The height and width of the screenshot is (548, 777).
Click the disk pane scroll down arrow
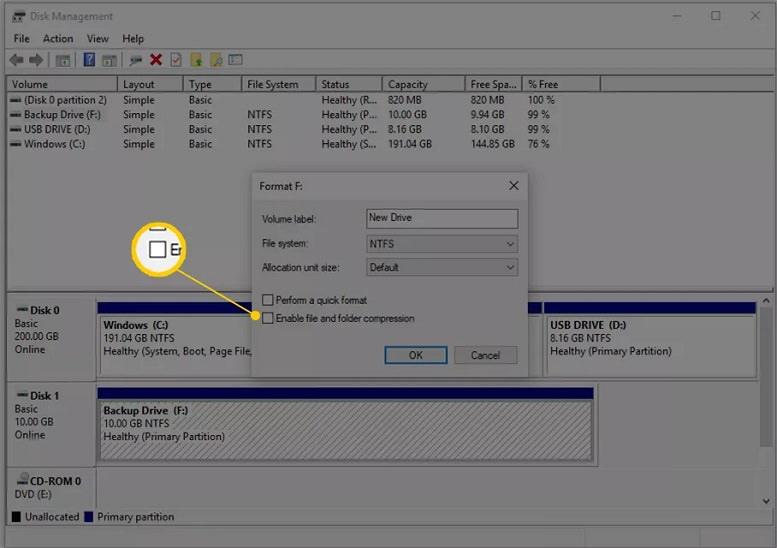coord(766,501)
